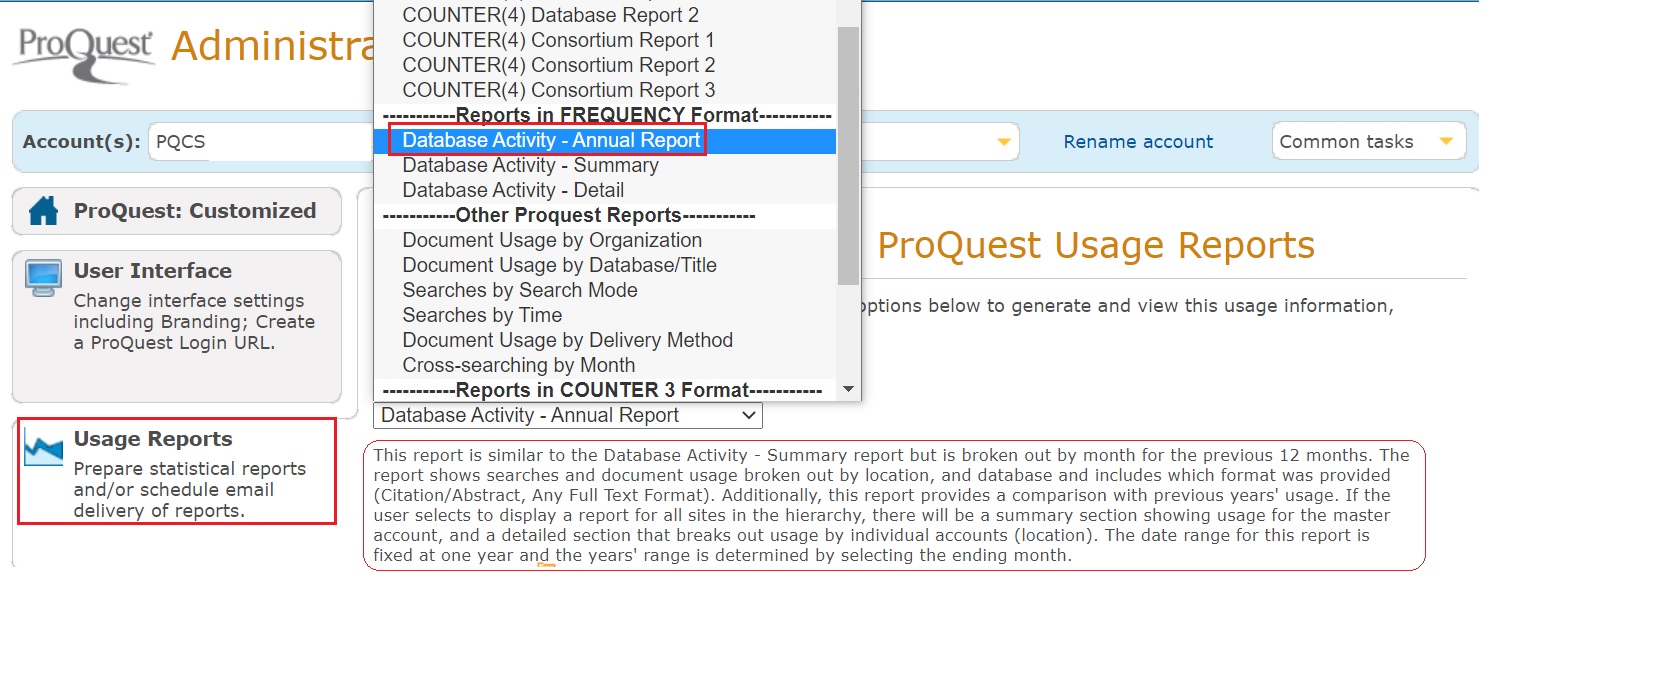This screenshot has width=1668, height=675.
Task: Open the Usage Reports section heading
Action: tap(153, 439)
